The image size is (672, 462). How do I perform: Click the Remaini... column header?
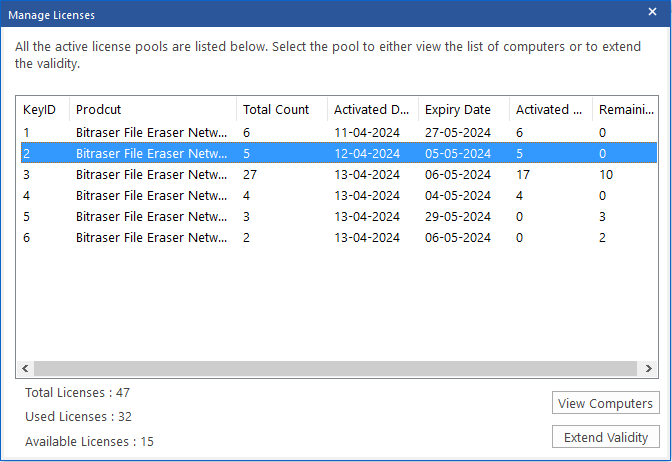tap(625, 110)
